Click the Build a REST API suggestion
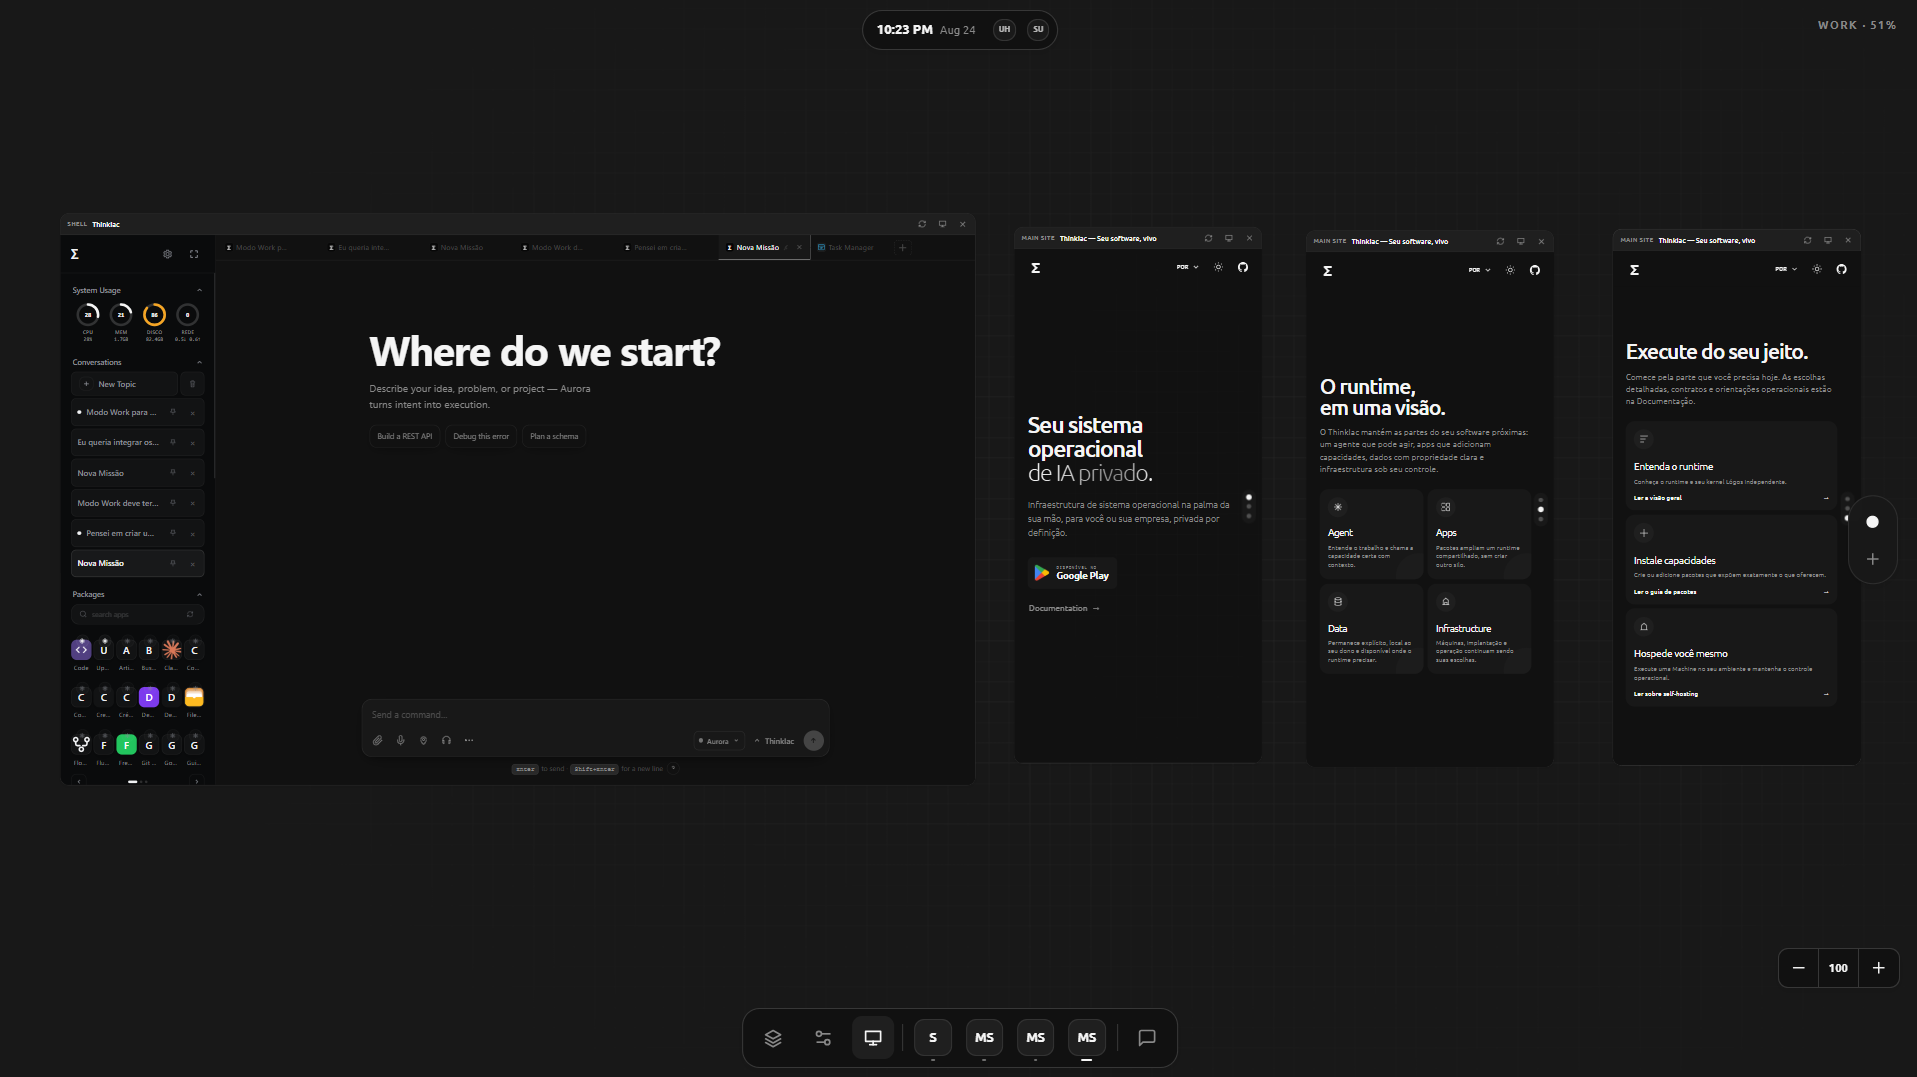The height and width of the screenshot is (1077, 1917). (x=405, y=436)
